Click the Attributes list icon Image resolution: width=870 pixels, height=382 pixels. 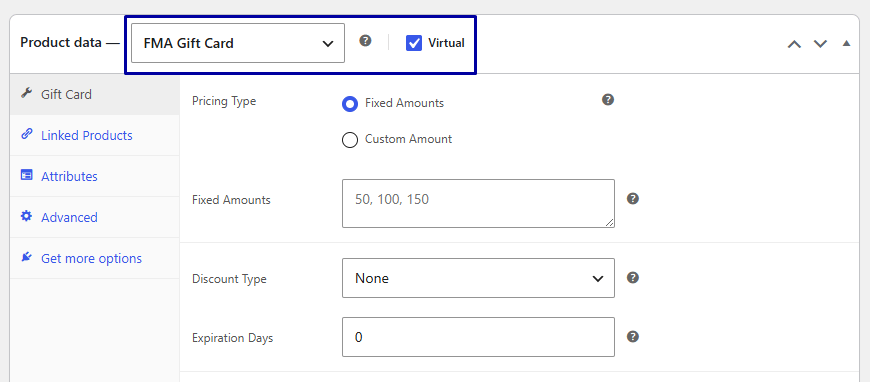pyautogui.click(x=26, y=175)
